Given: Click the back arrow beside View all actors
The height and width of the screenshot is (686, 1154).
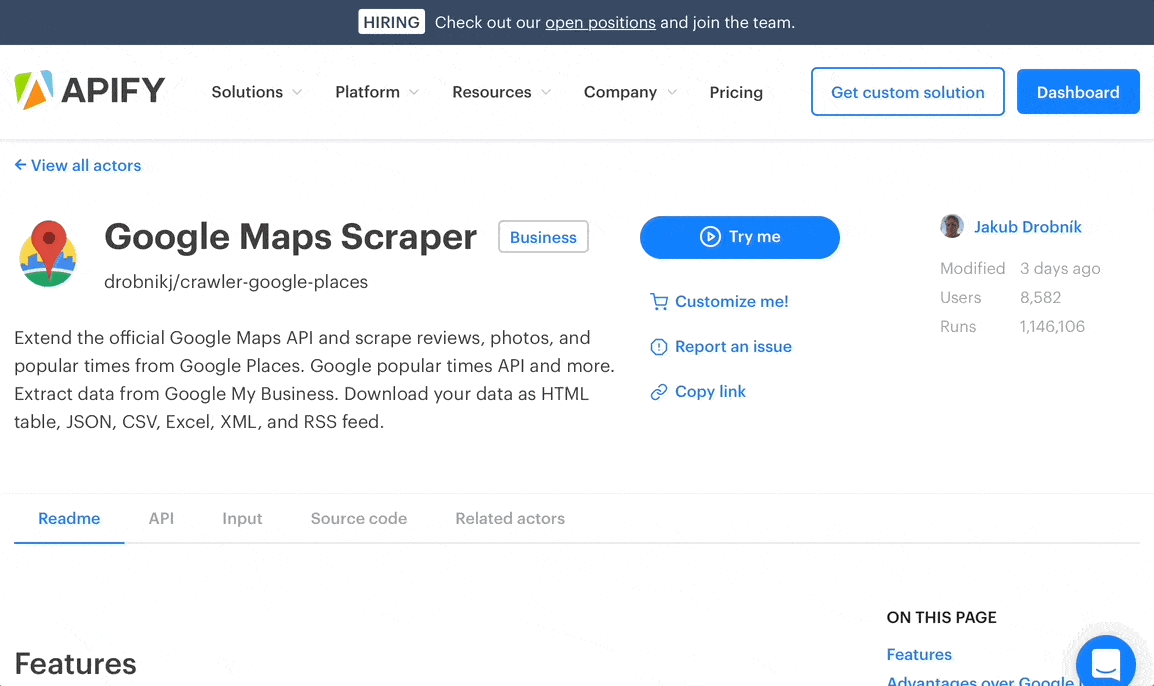Looking at the screenshot, I should [21, 165].
